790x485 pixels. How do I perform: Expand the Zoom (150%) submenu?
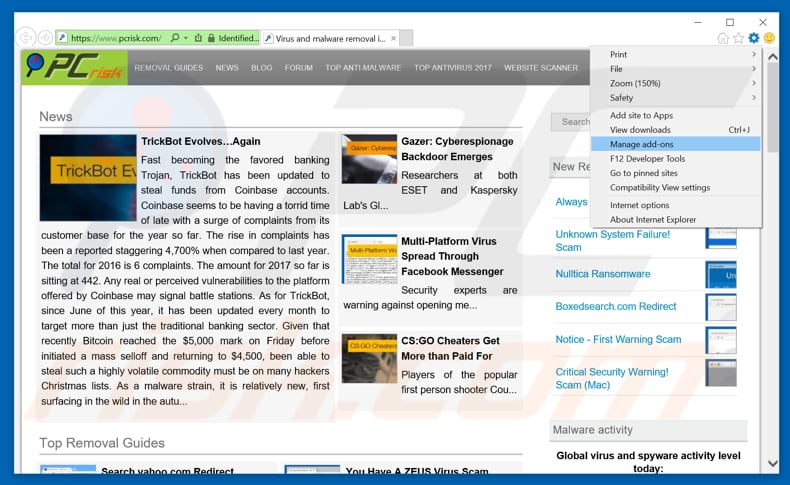pyautogui.click(x=676, y=84)
